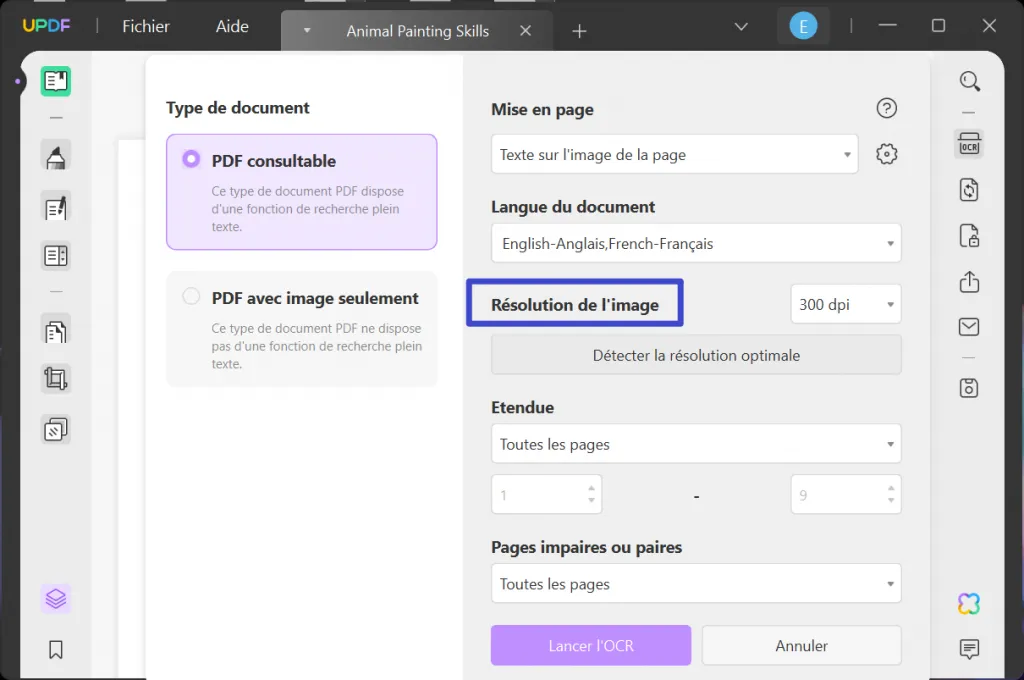Image resolution: width=1024 pixels, height=680 pixels.
Task: Launch the UPDF AI assistant icon
Action: click(968, 603)
